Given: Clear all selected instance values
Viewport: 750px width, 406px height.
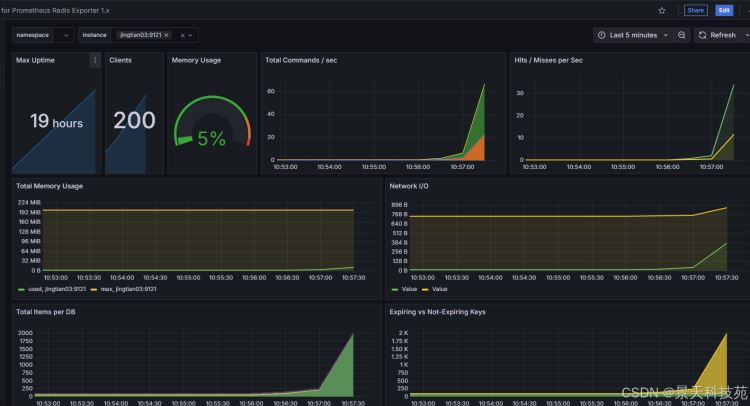Looking at the screenshot, I should (182, 35).
